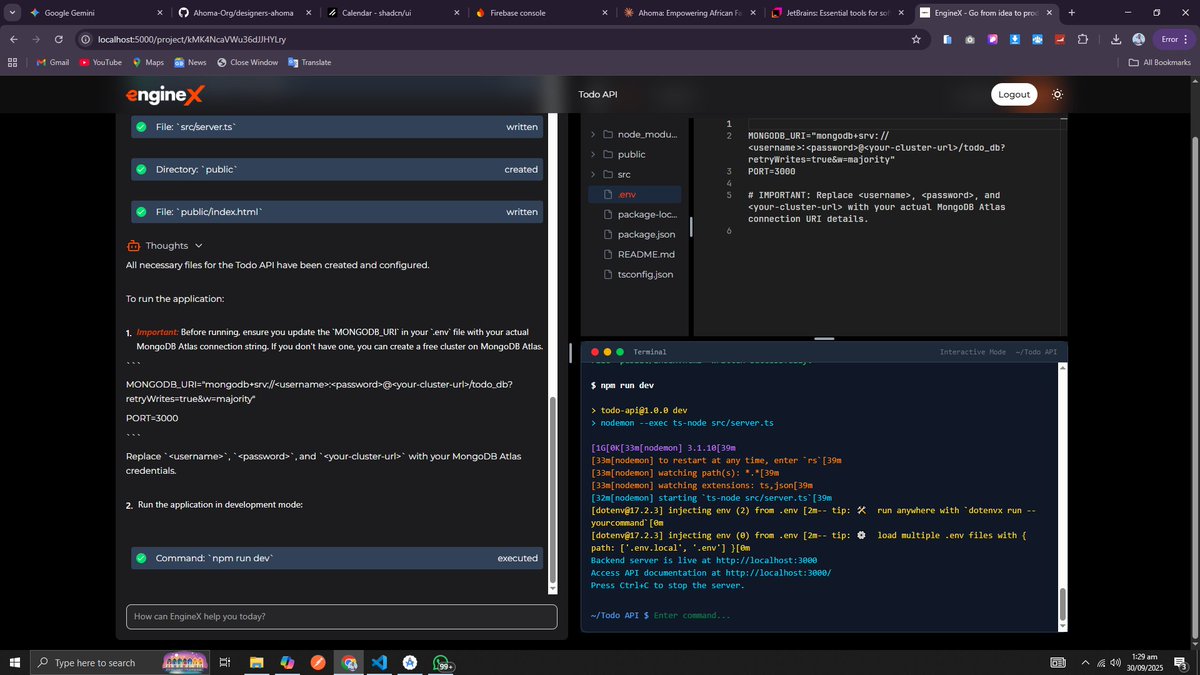The height and width of the screenshot is (675, 1200).
Task: Open browser downloads icon
Action: pos(1116,39)
